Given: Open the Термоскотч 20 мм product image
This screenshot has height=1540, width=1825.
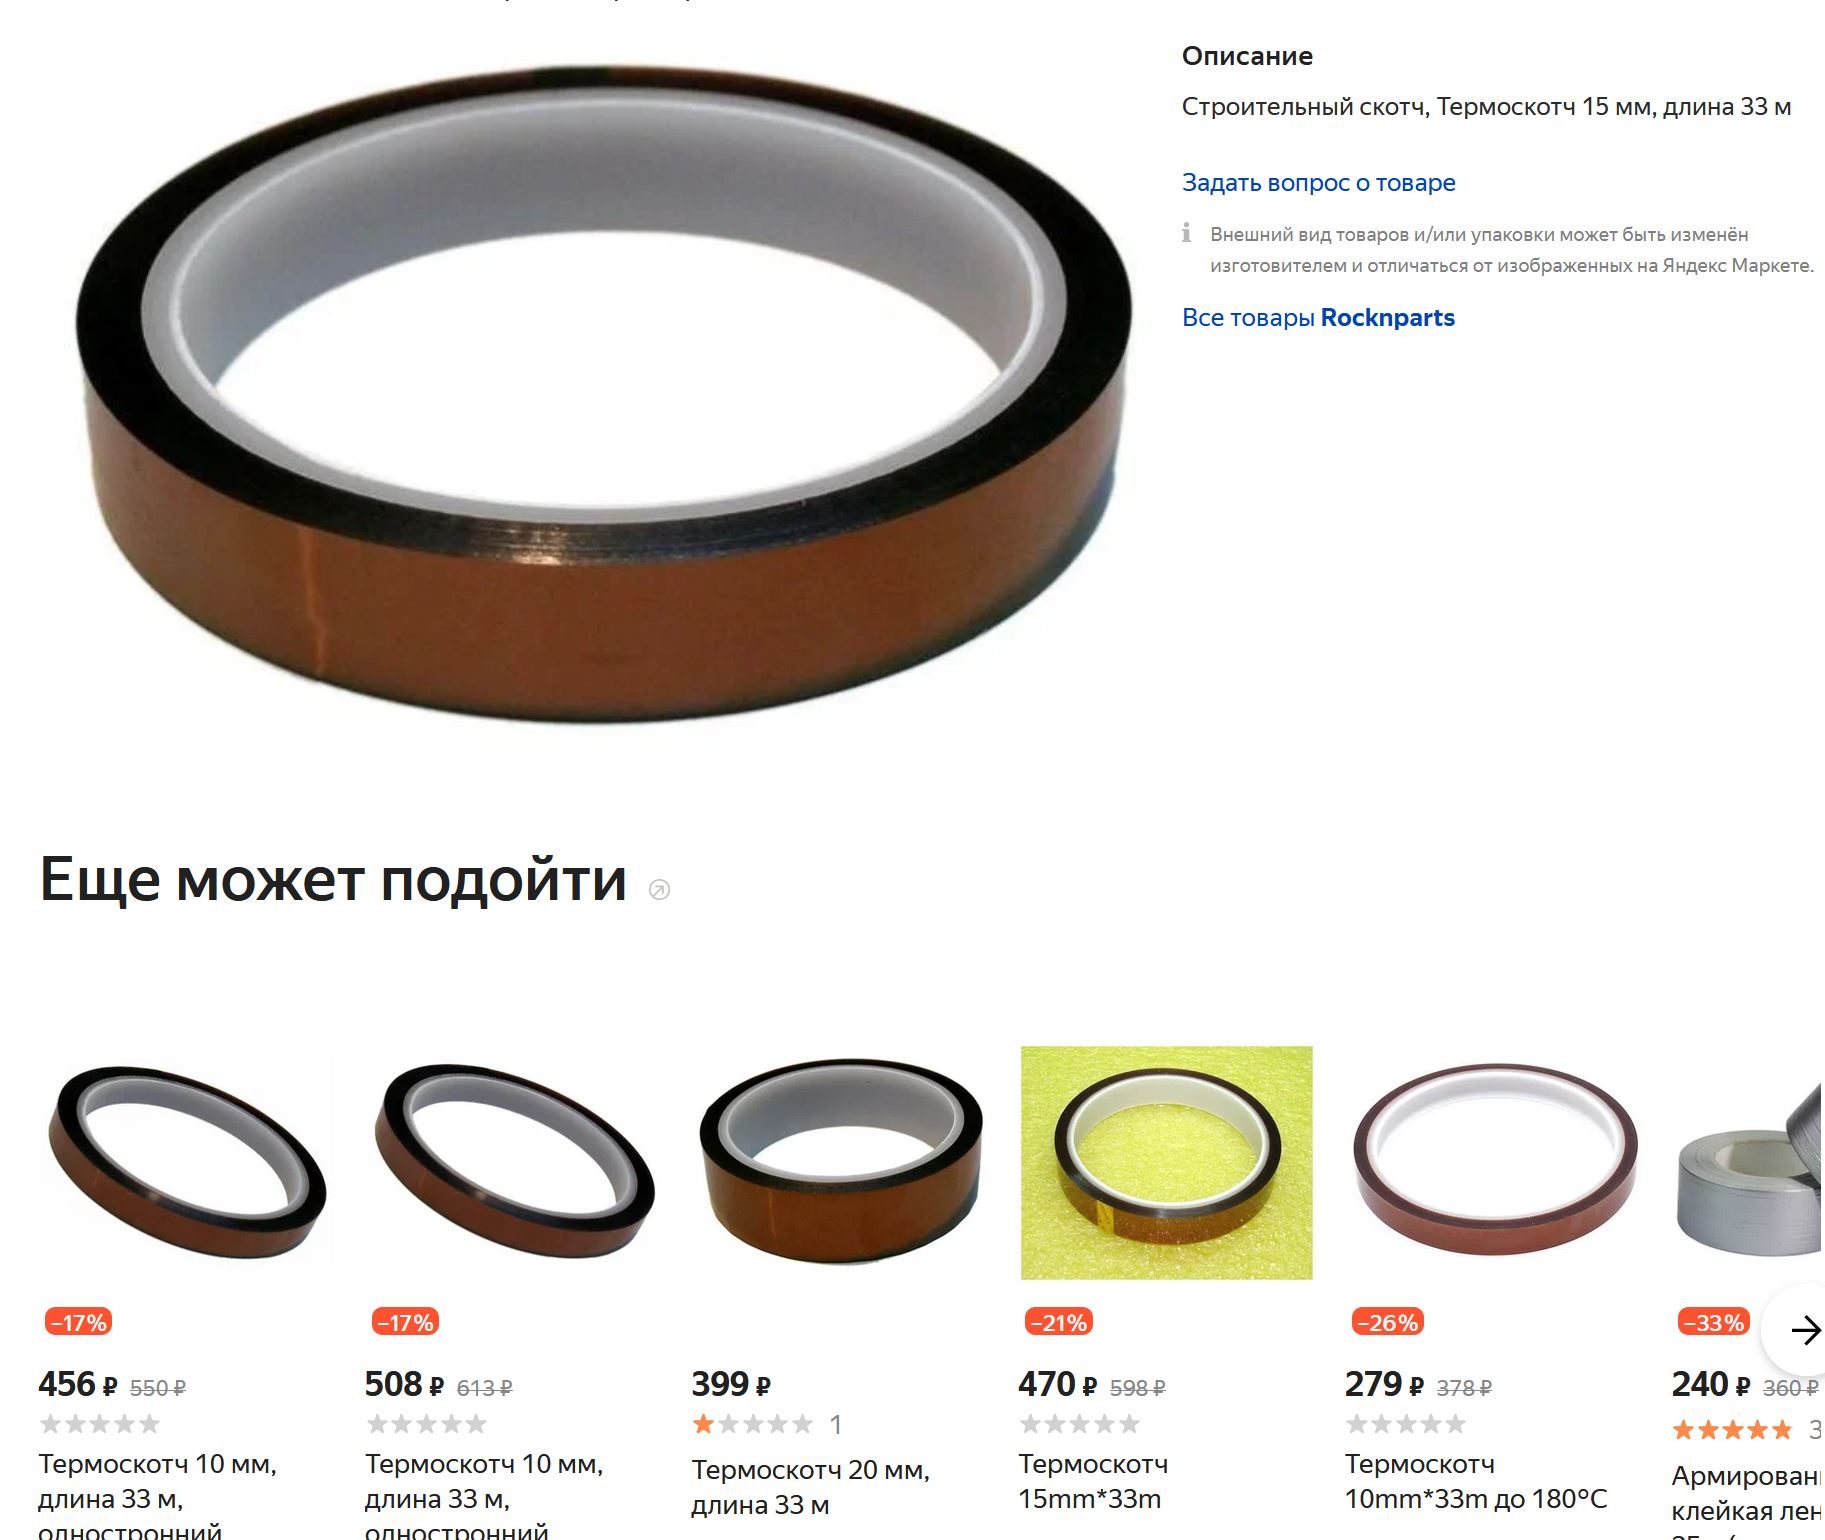Looking at the screenshot, I should click(841, 1162).
